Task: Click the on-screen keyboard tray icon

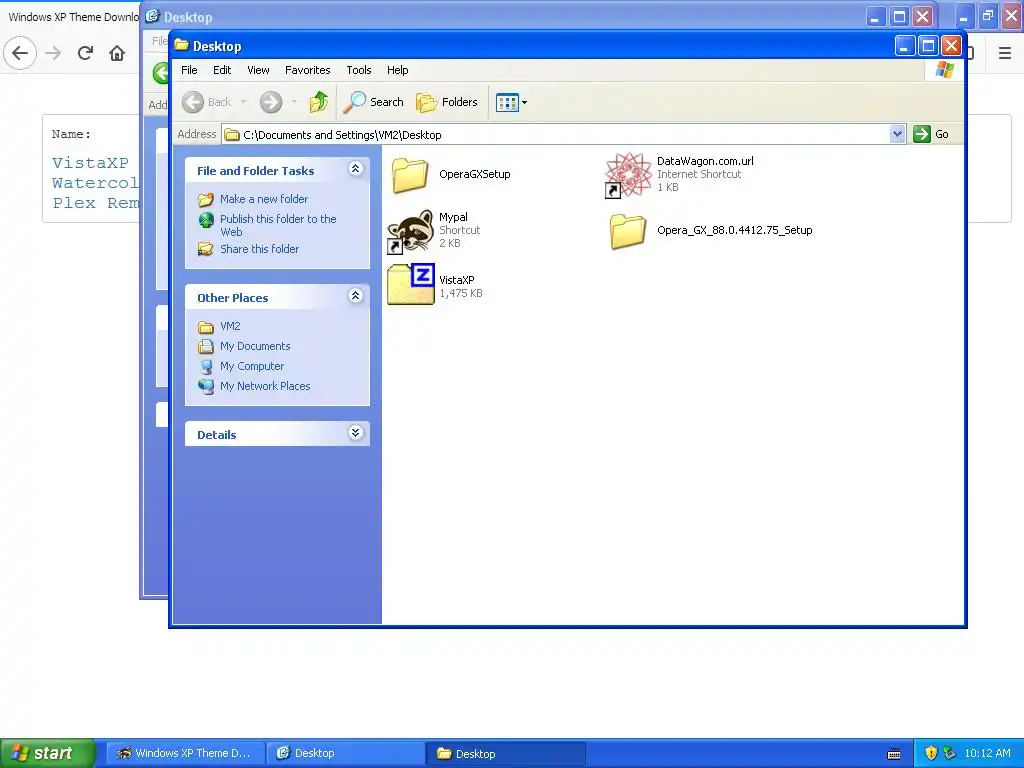Action: (895, 754)
